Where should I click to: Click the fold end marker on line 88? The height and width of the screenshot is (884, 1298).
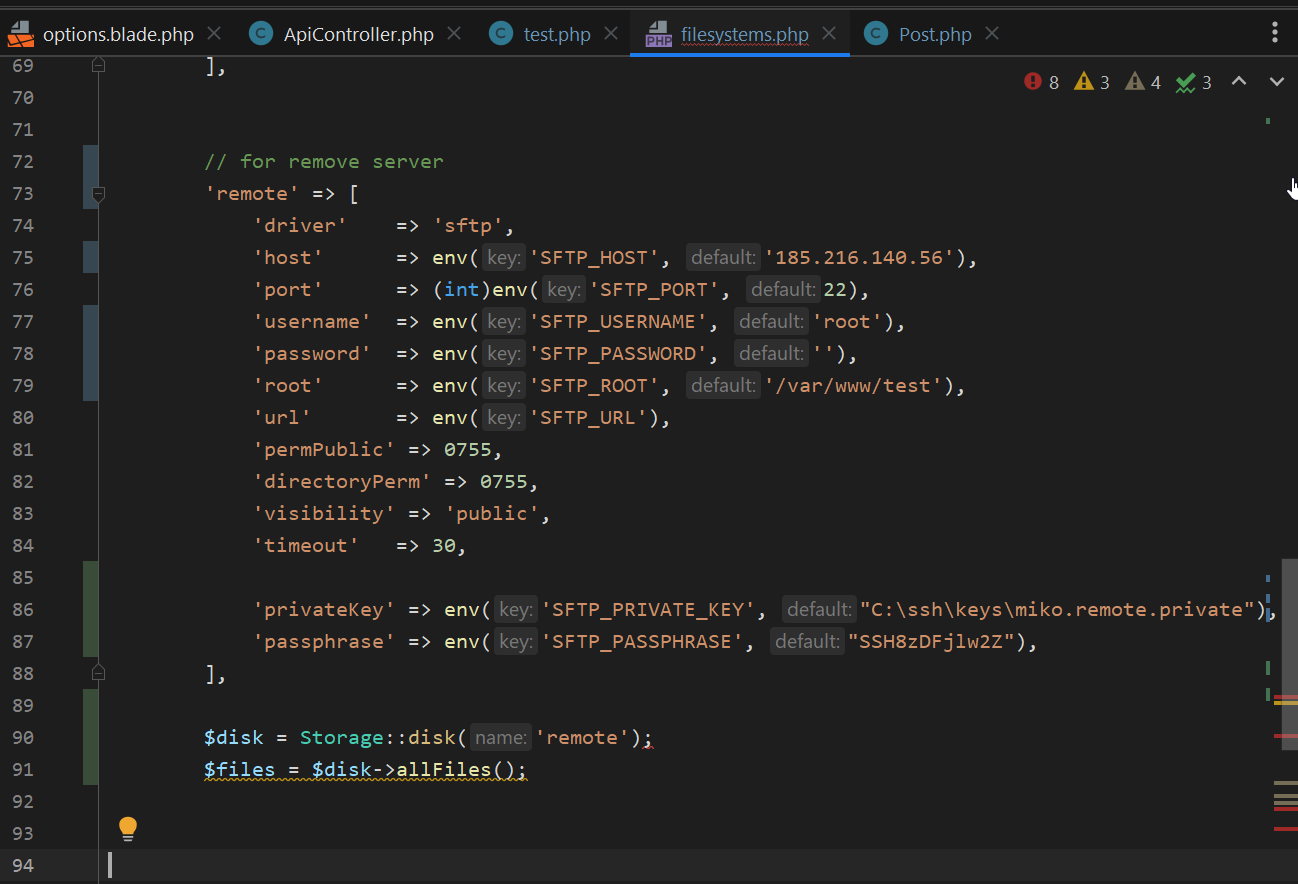click(98, 673)
